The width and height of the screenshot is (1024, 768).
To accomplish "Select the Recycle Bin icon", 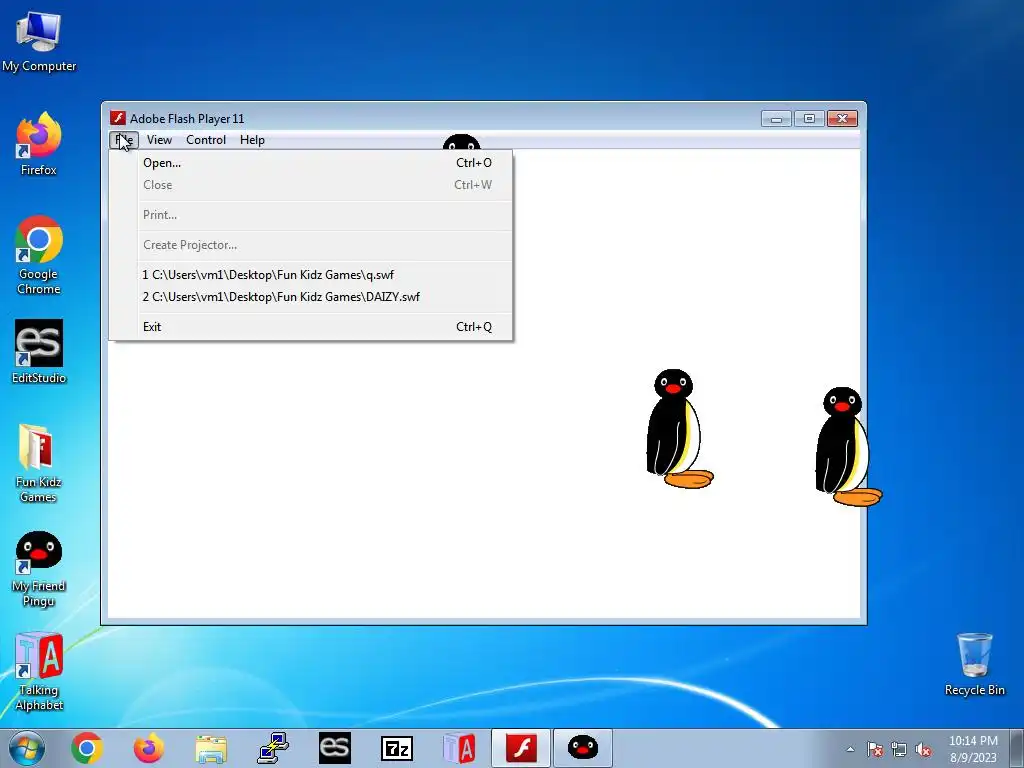I will point(974,664).
